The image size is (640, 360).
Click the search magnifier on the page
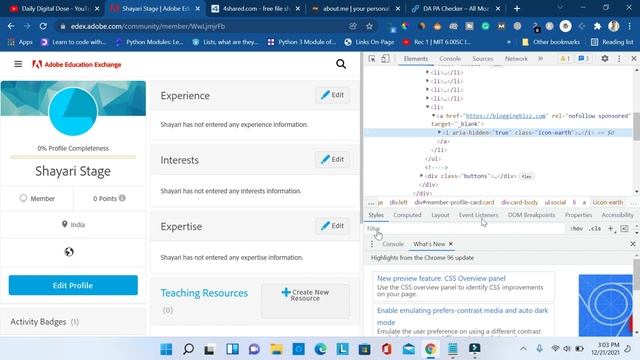pyautogui.click(x=341, y=64)
